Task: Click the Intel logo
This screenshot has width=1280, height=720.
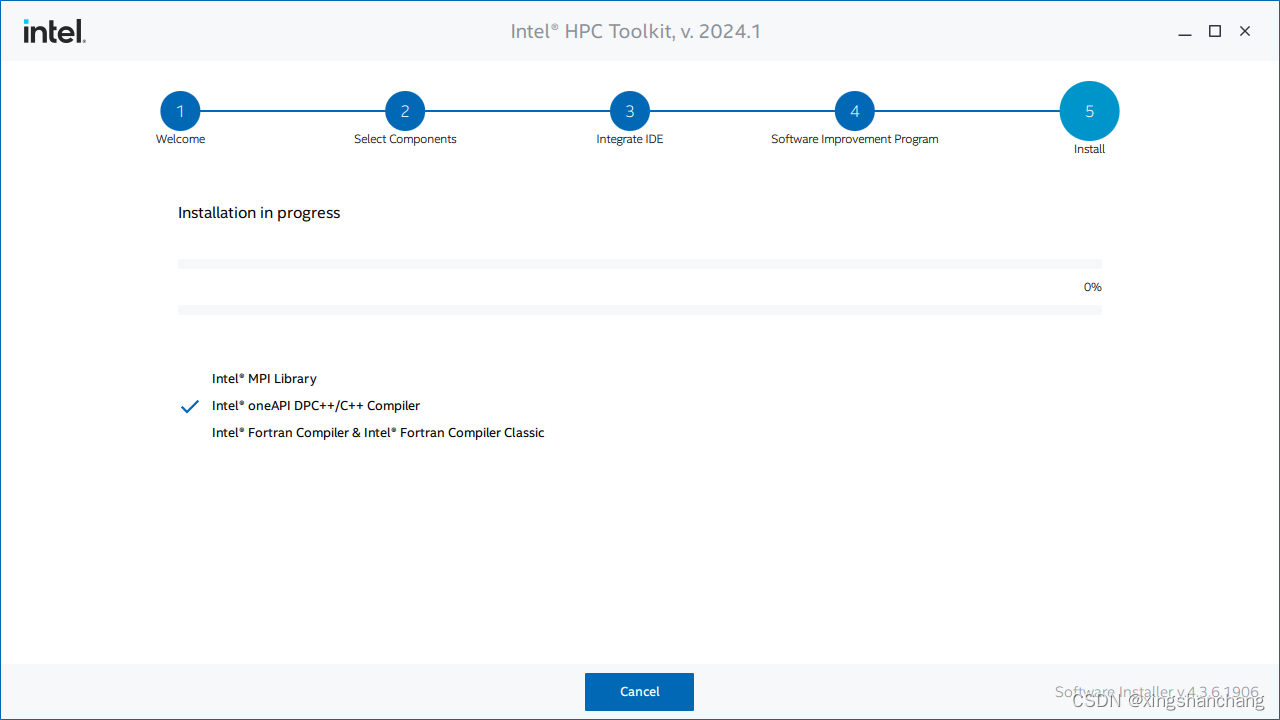Action: 55,32
